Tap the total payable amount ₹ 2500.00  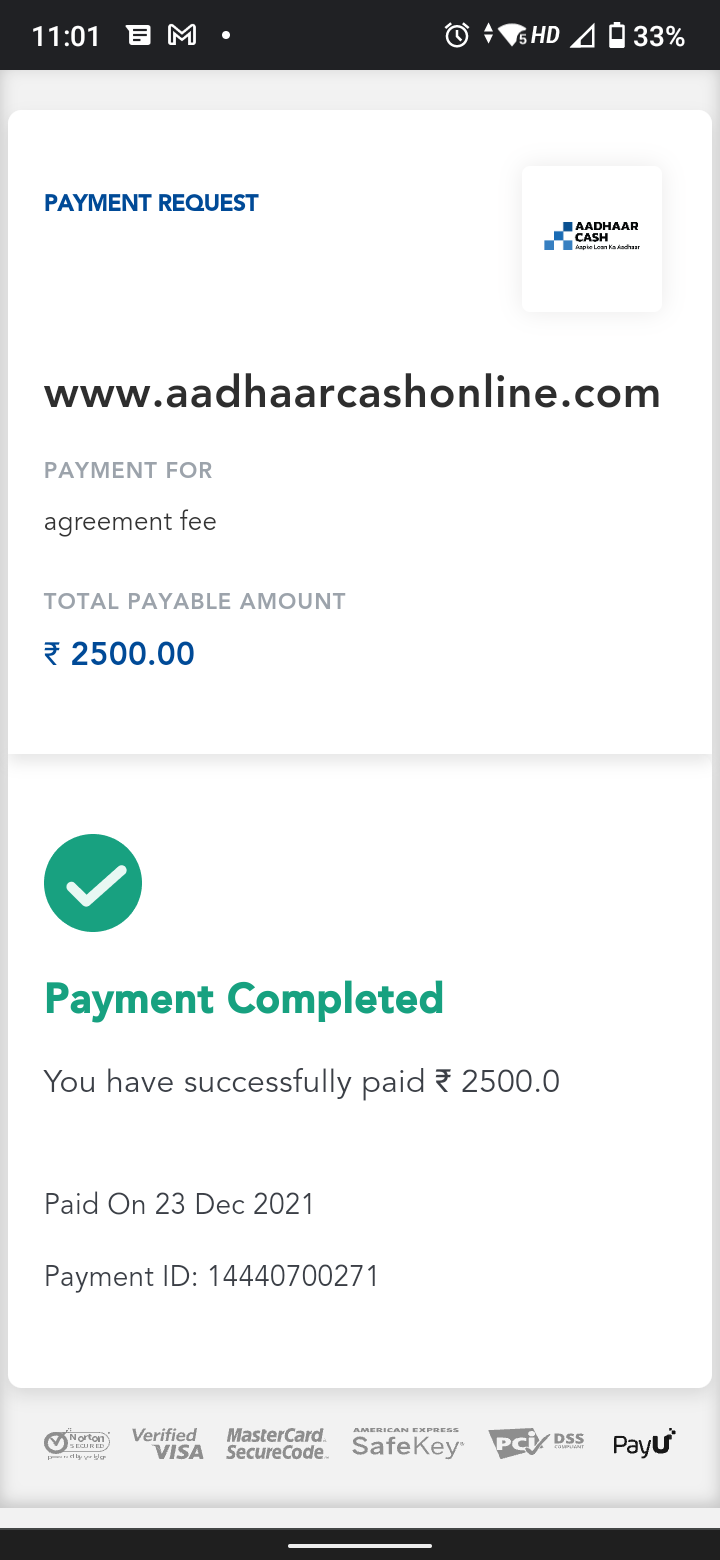click(119, 654)
